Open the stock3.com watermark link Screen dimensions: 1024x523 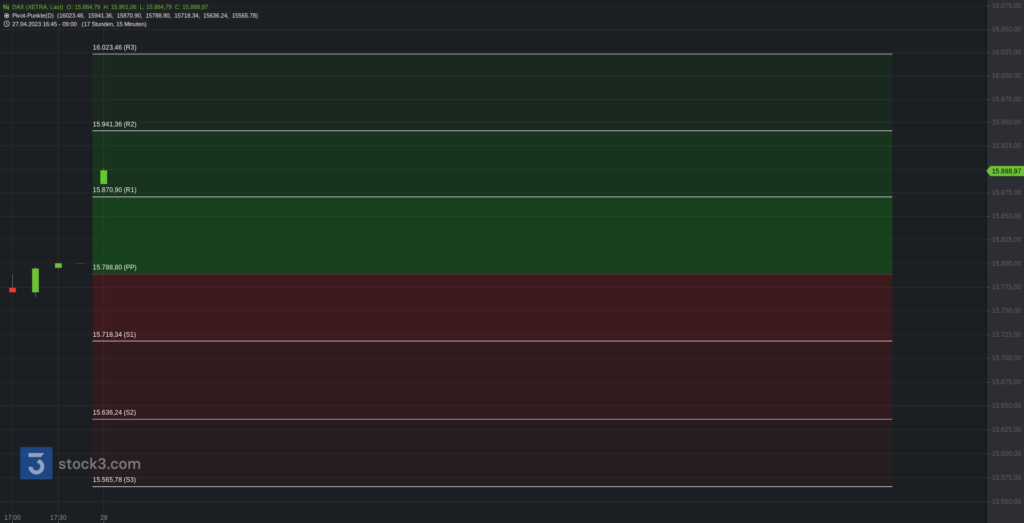(x=99, y=464)
